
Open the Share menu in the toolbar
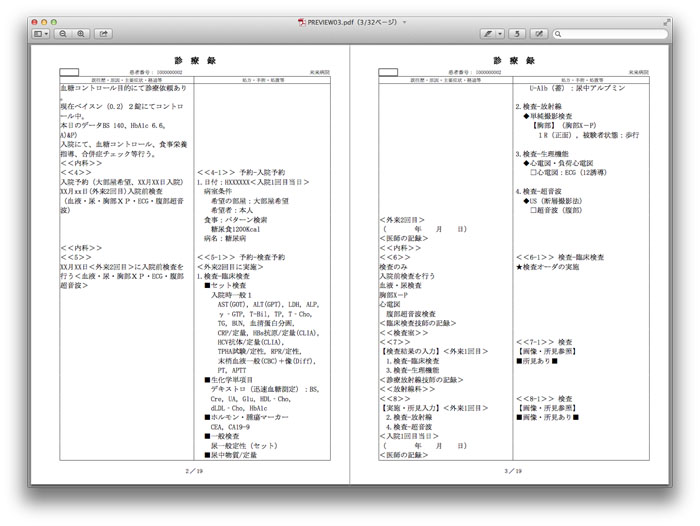click(103, 34)
